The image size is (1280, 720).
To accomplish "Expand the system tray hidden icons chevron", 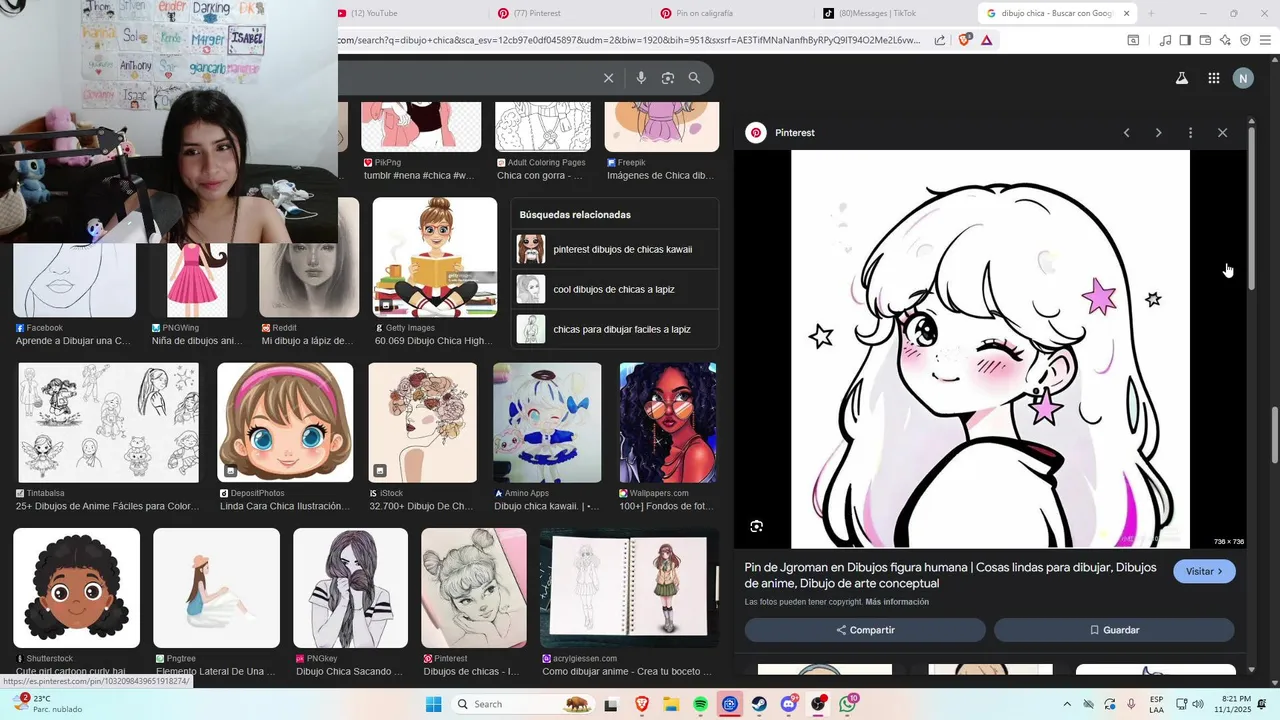I will coord(1066,704).
